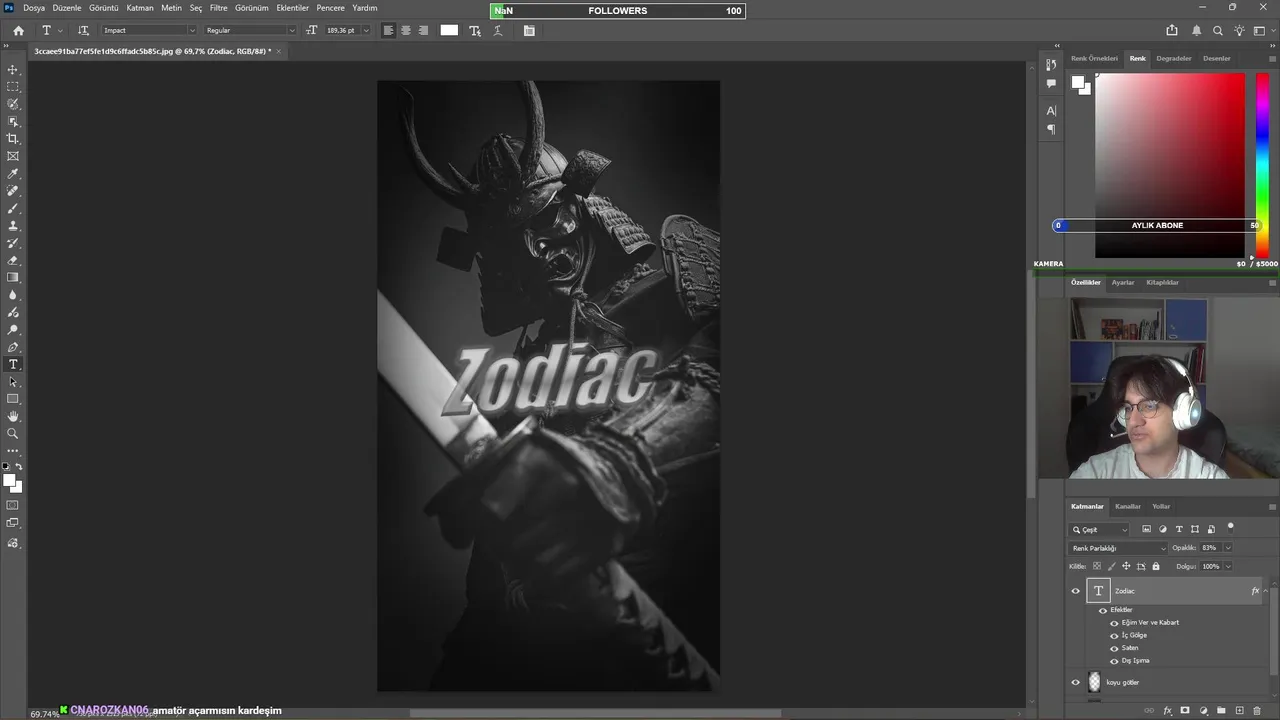Image resolution: width=1280 pixels, height=720 pixels.
Task: Select the Gradient tool
Action: coord(13,278)
